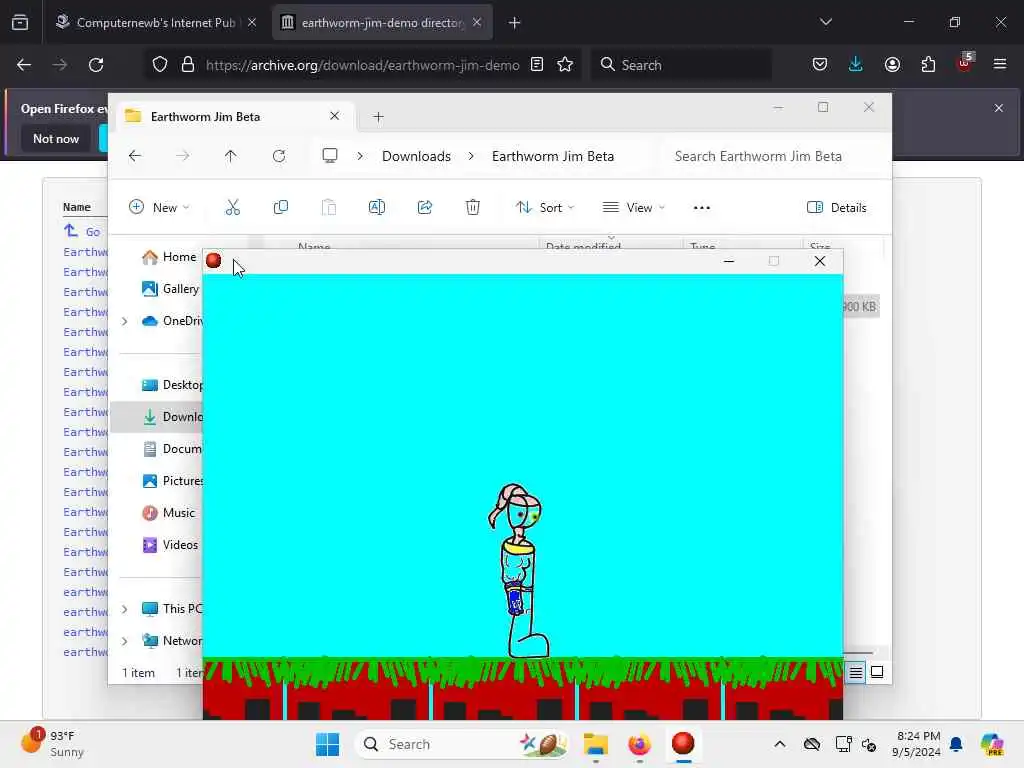The height and width of the screenshot is (768, 1024).
Task: Click the site lock icon in URL bar
Action: pyautogui.click(x=188, y=65)
